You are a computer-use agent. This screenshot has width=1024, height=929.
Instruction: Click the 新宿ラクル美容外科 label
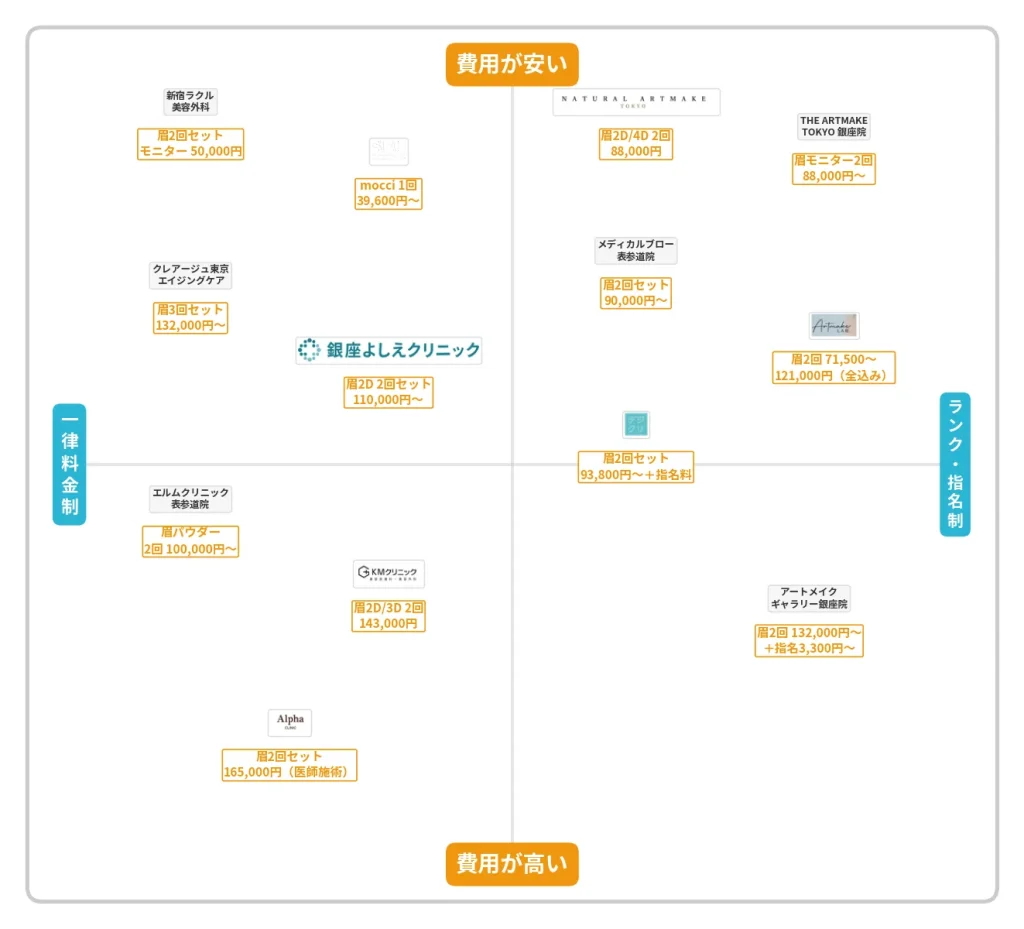pyautogui.click(x=190, y=101)
